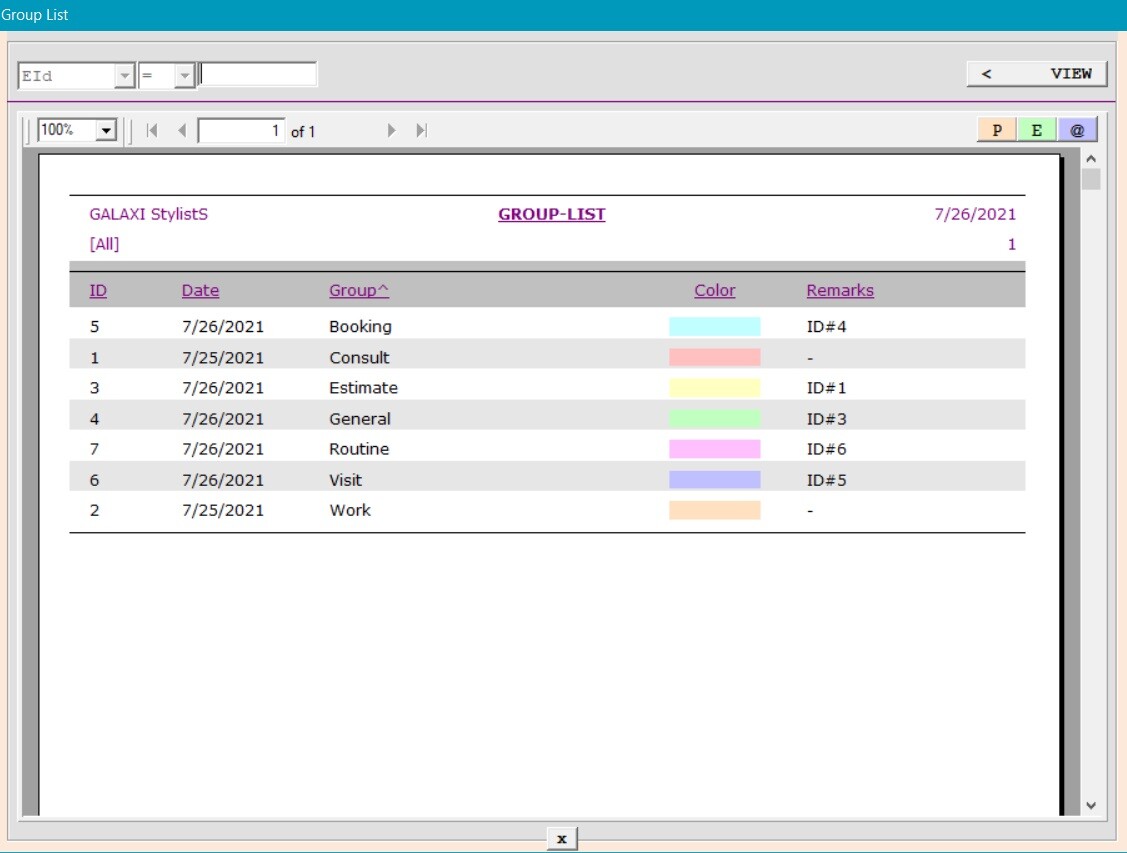Click the report date 7/26/2021 in header
1127x853 pixels.
[975, 214]
